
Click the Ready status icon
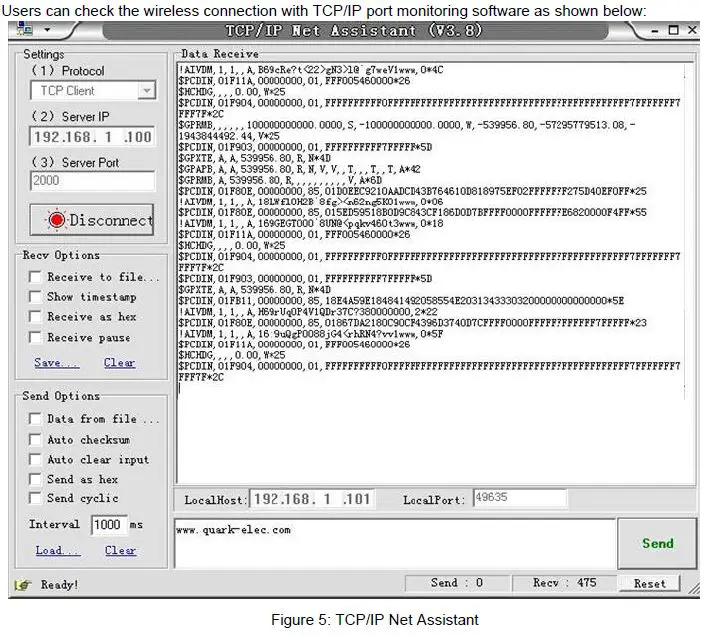(23, 584)
